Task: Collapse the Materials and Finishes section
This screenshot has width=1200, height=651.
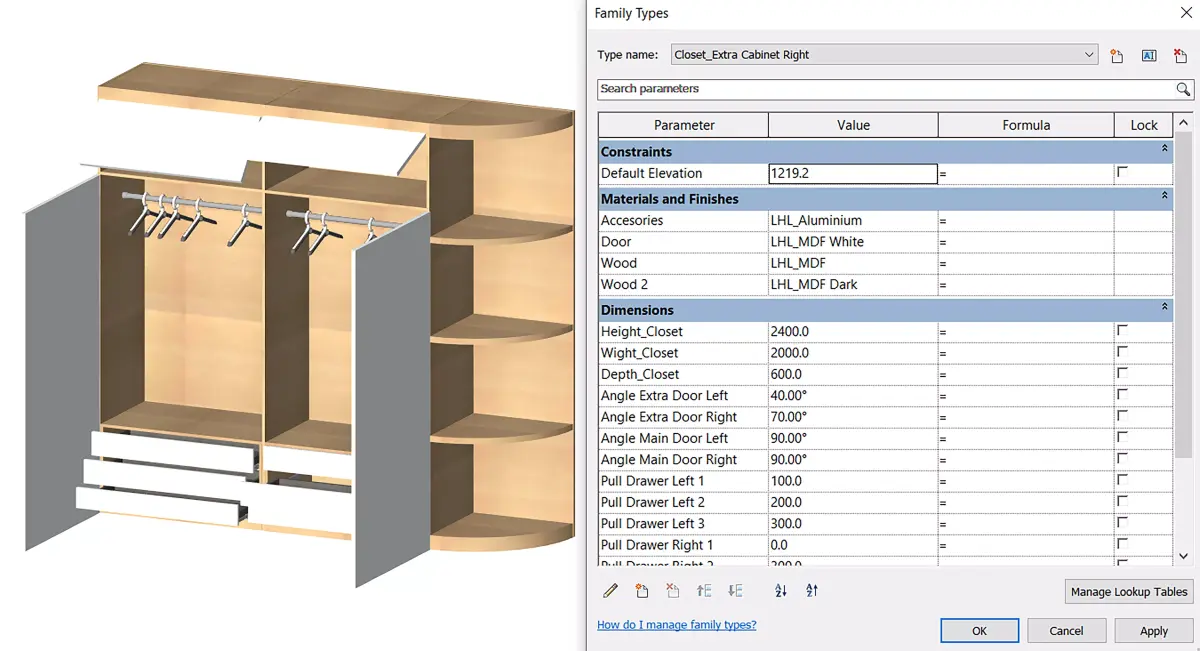Action: 1162,198
